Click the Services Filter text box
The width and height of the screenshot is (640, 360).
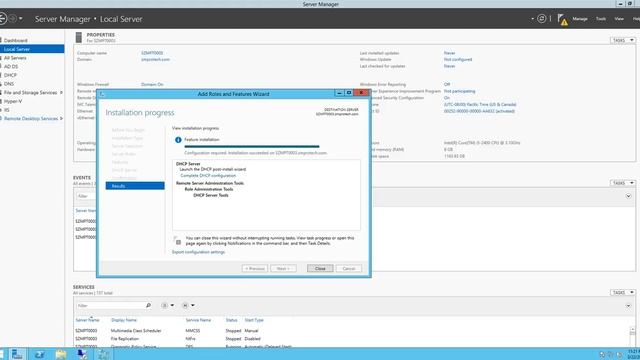coord(110,305)
